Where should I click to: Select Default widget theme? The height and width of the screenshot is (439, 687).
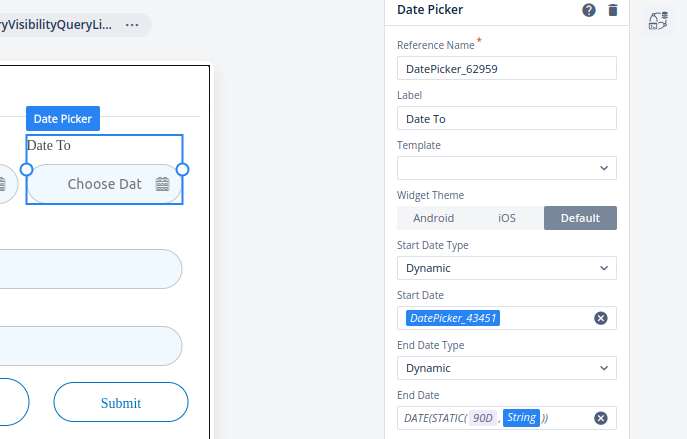(580, 218)
